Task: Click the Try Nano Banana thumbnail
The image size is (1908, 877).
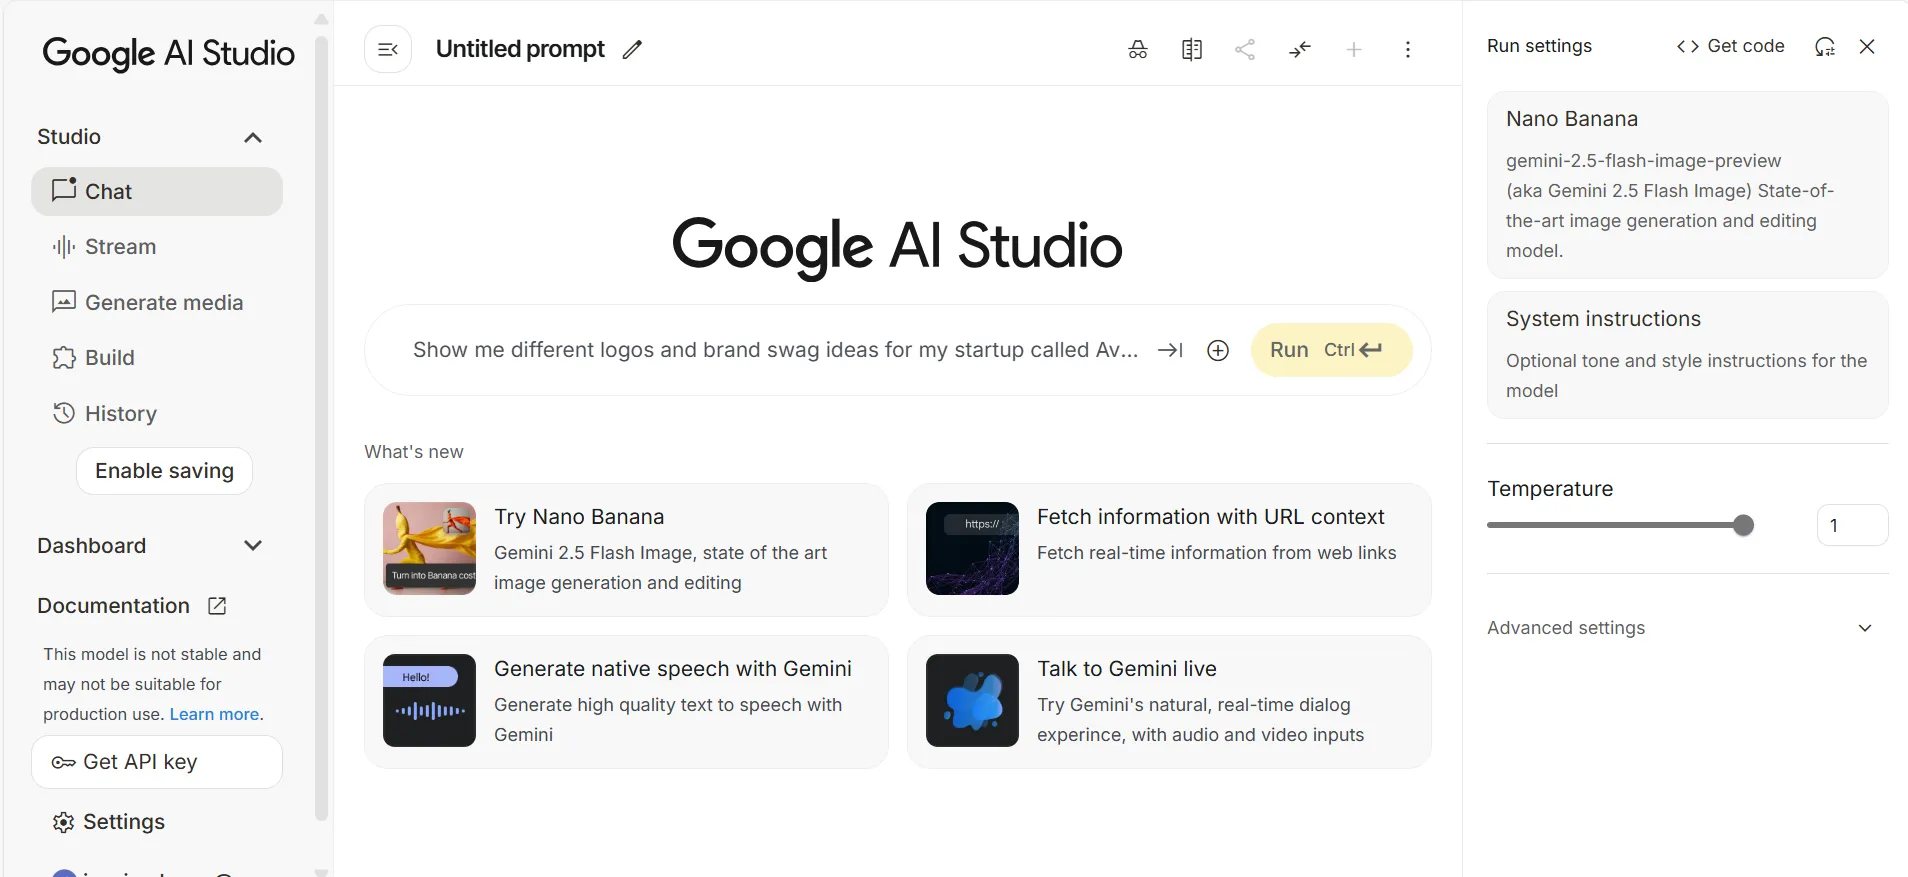Action: coord(429,548)
